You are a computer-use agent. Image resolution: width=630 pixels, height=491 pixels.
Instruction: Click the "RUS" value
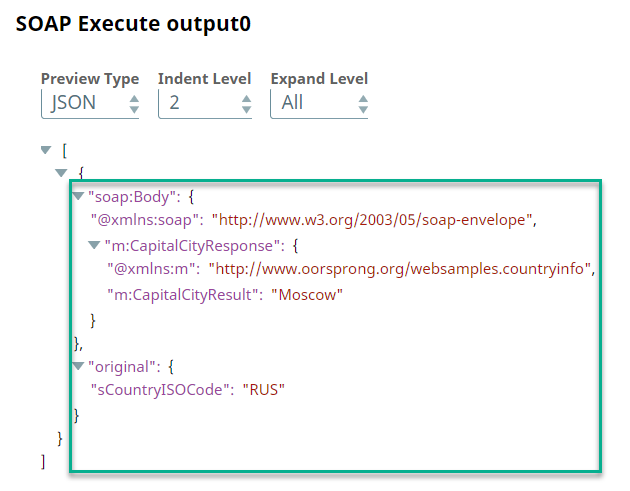pos(263,390)
